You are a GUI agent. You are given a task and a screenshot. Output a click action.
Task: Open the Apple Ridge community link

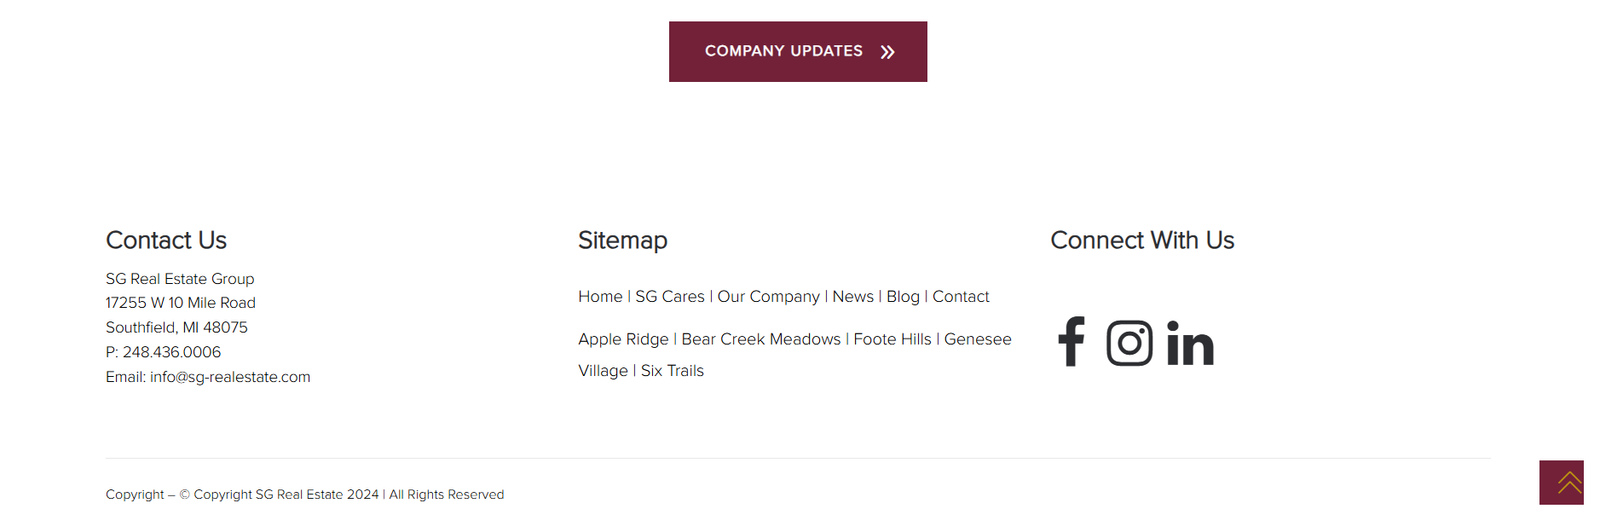tap(623, 340)
